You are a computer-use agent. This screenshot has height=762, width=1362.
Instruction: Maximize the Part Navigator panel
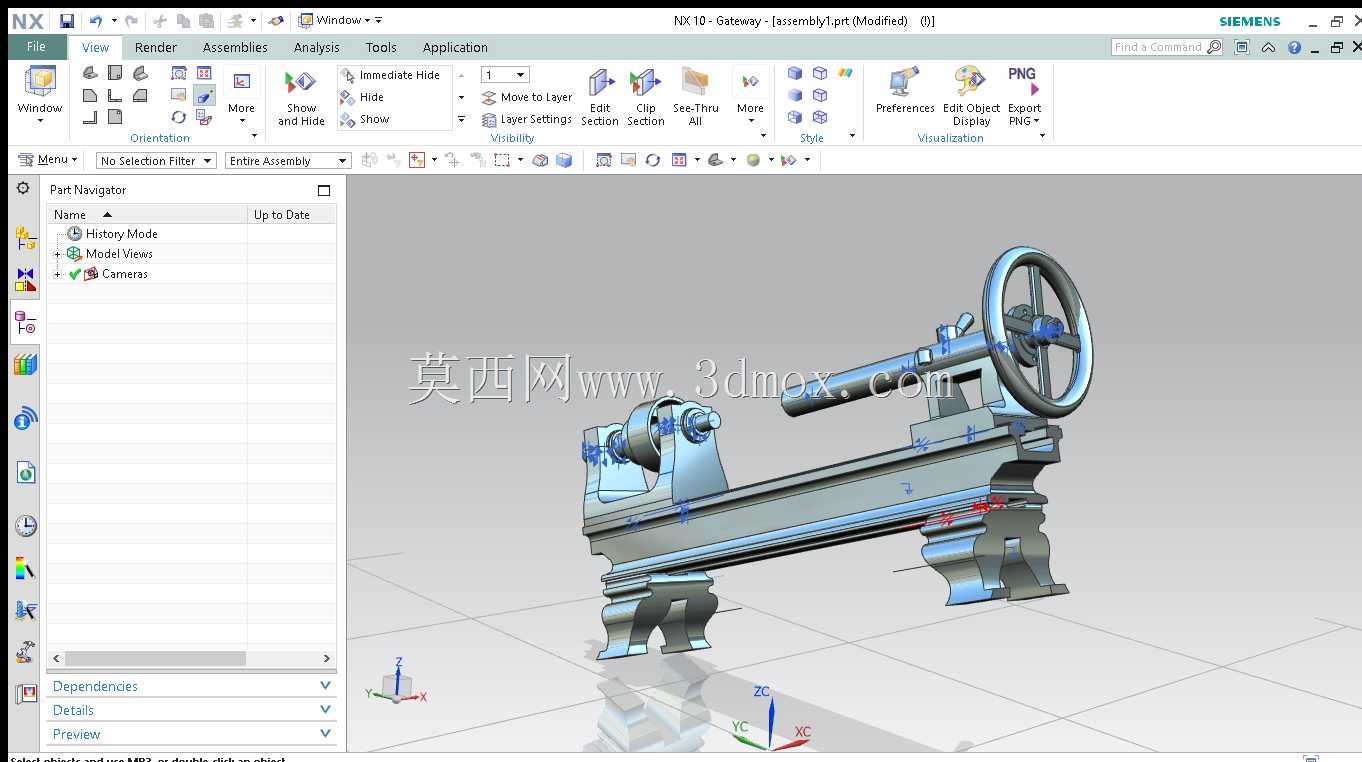pos(324,190)
